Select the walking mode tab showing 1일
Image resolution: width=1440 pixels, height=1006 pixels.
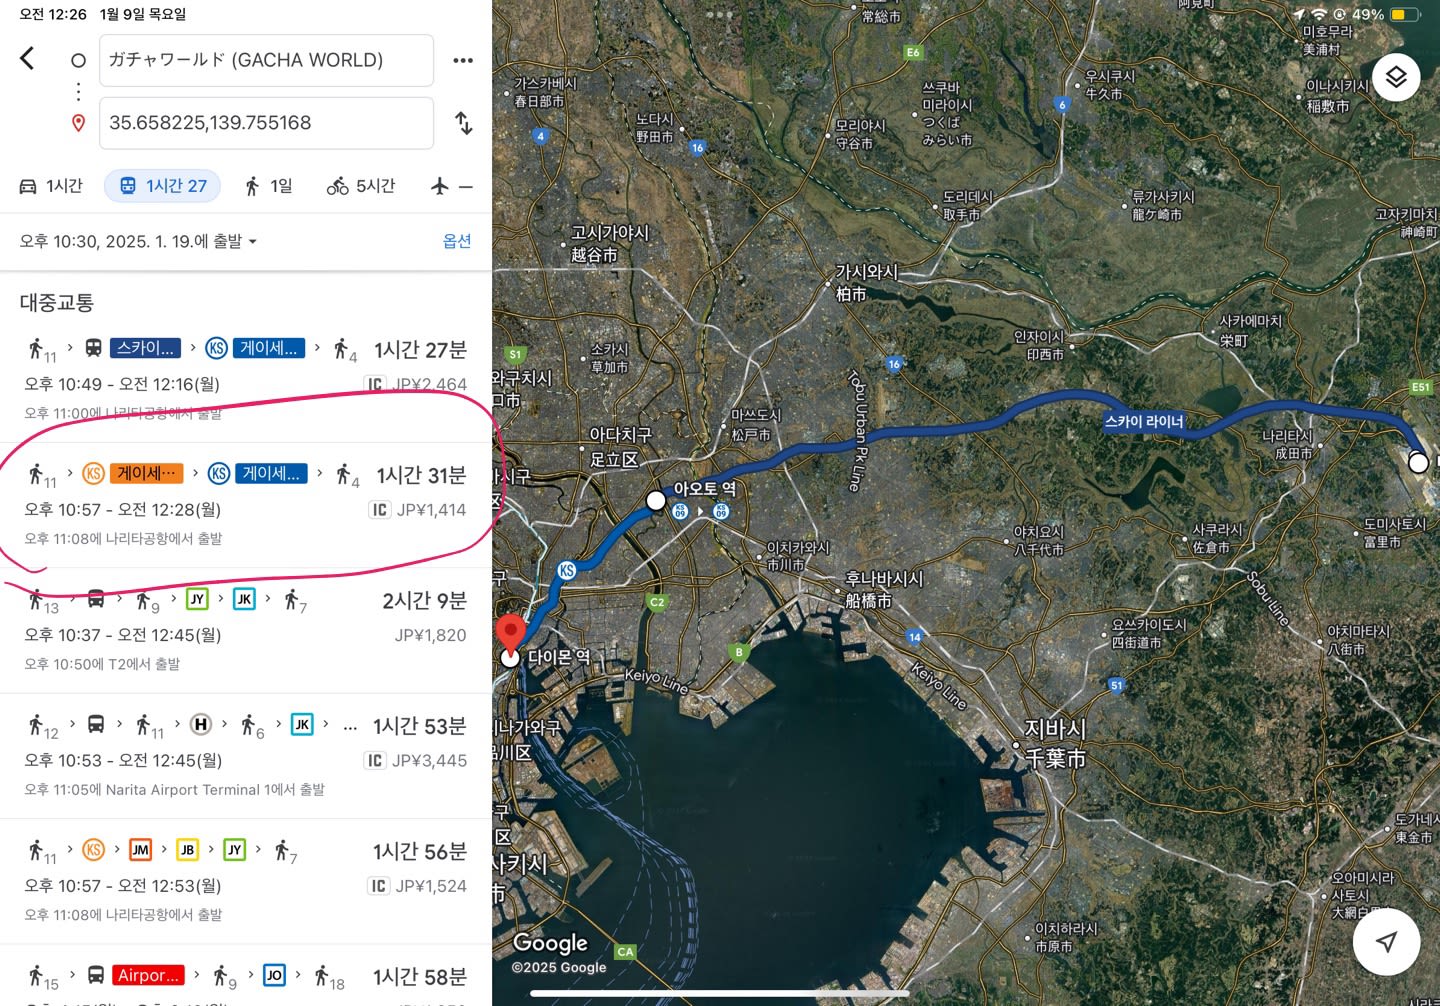tap(269, 186)
